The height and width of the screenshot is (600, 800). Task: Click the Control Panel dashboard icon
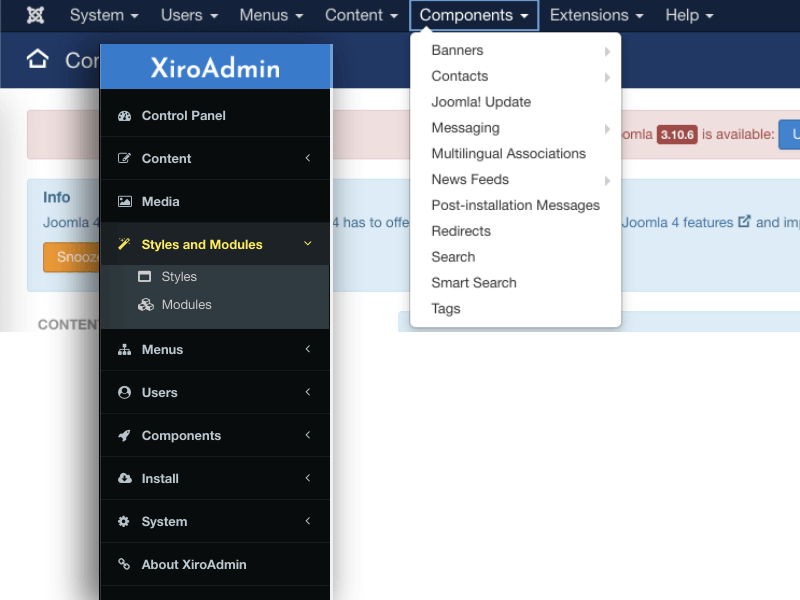coord(124,116)
